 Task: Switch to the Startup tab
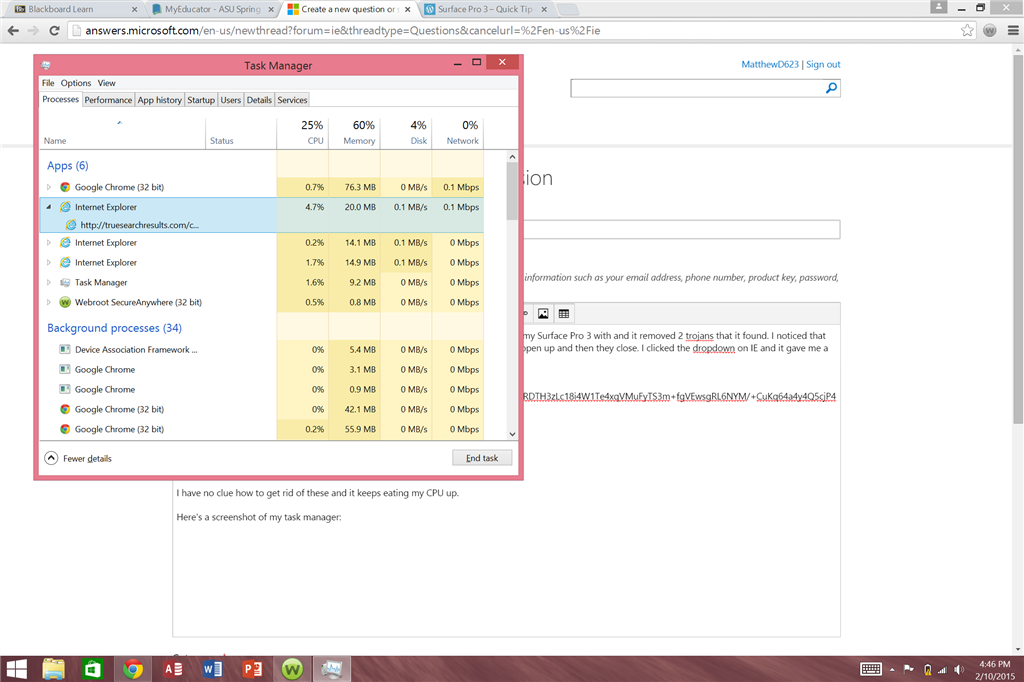click(x=200, y=100)
